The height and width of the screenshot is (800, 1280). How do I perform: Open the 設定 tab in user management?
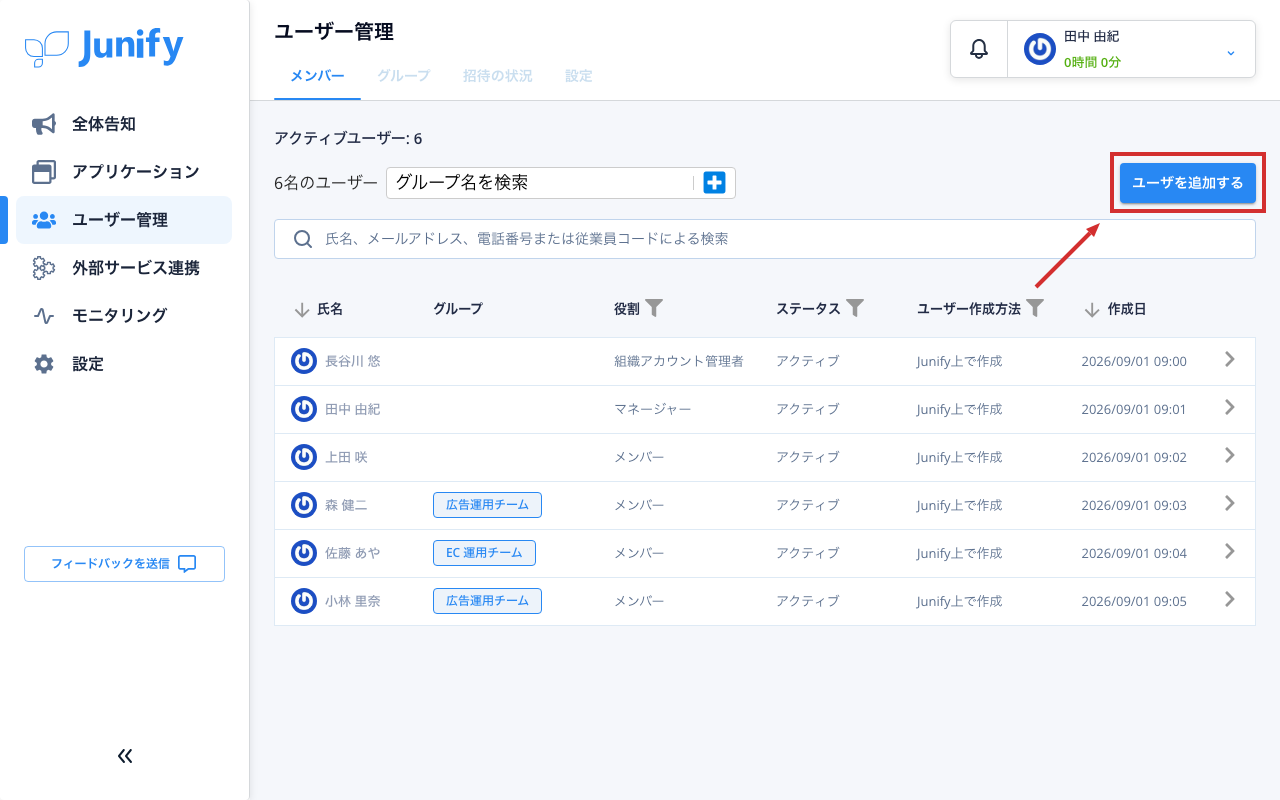(x=578, y=76)
